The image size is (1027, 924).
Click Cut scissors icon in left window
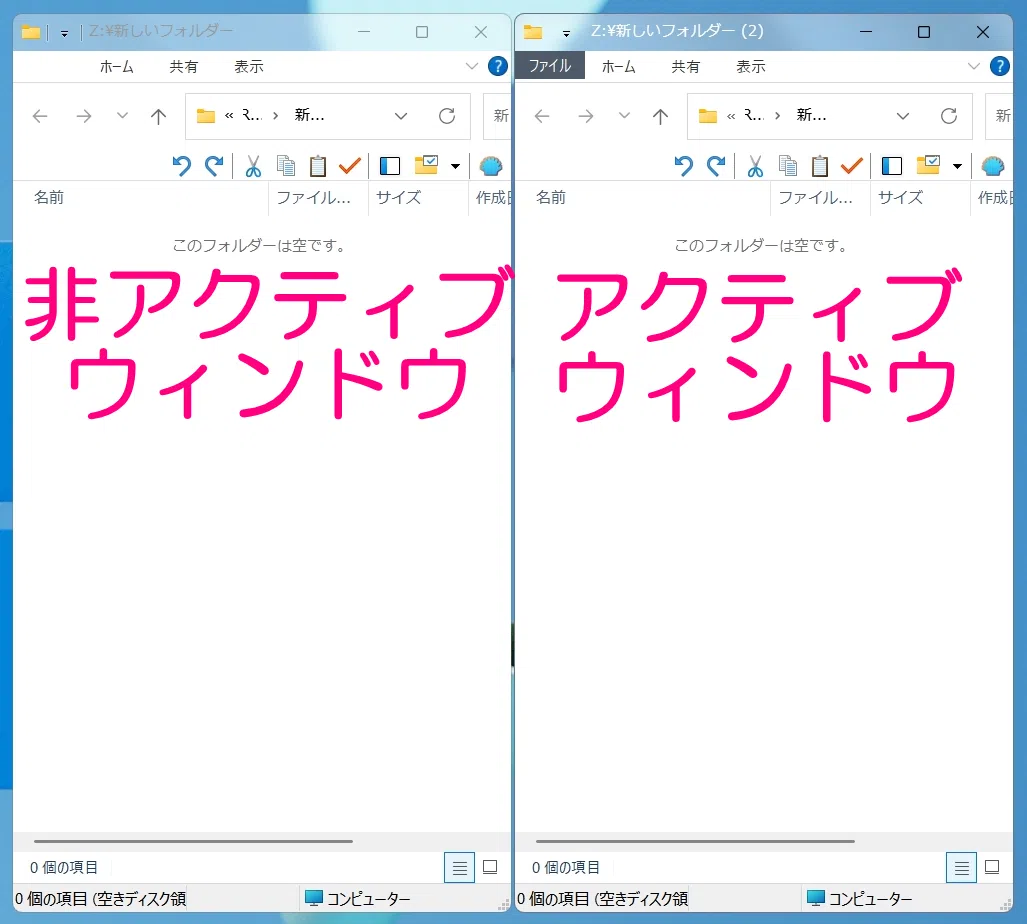(253, 166)
